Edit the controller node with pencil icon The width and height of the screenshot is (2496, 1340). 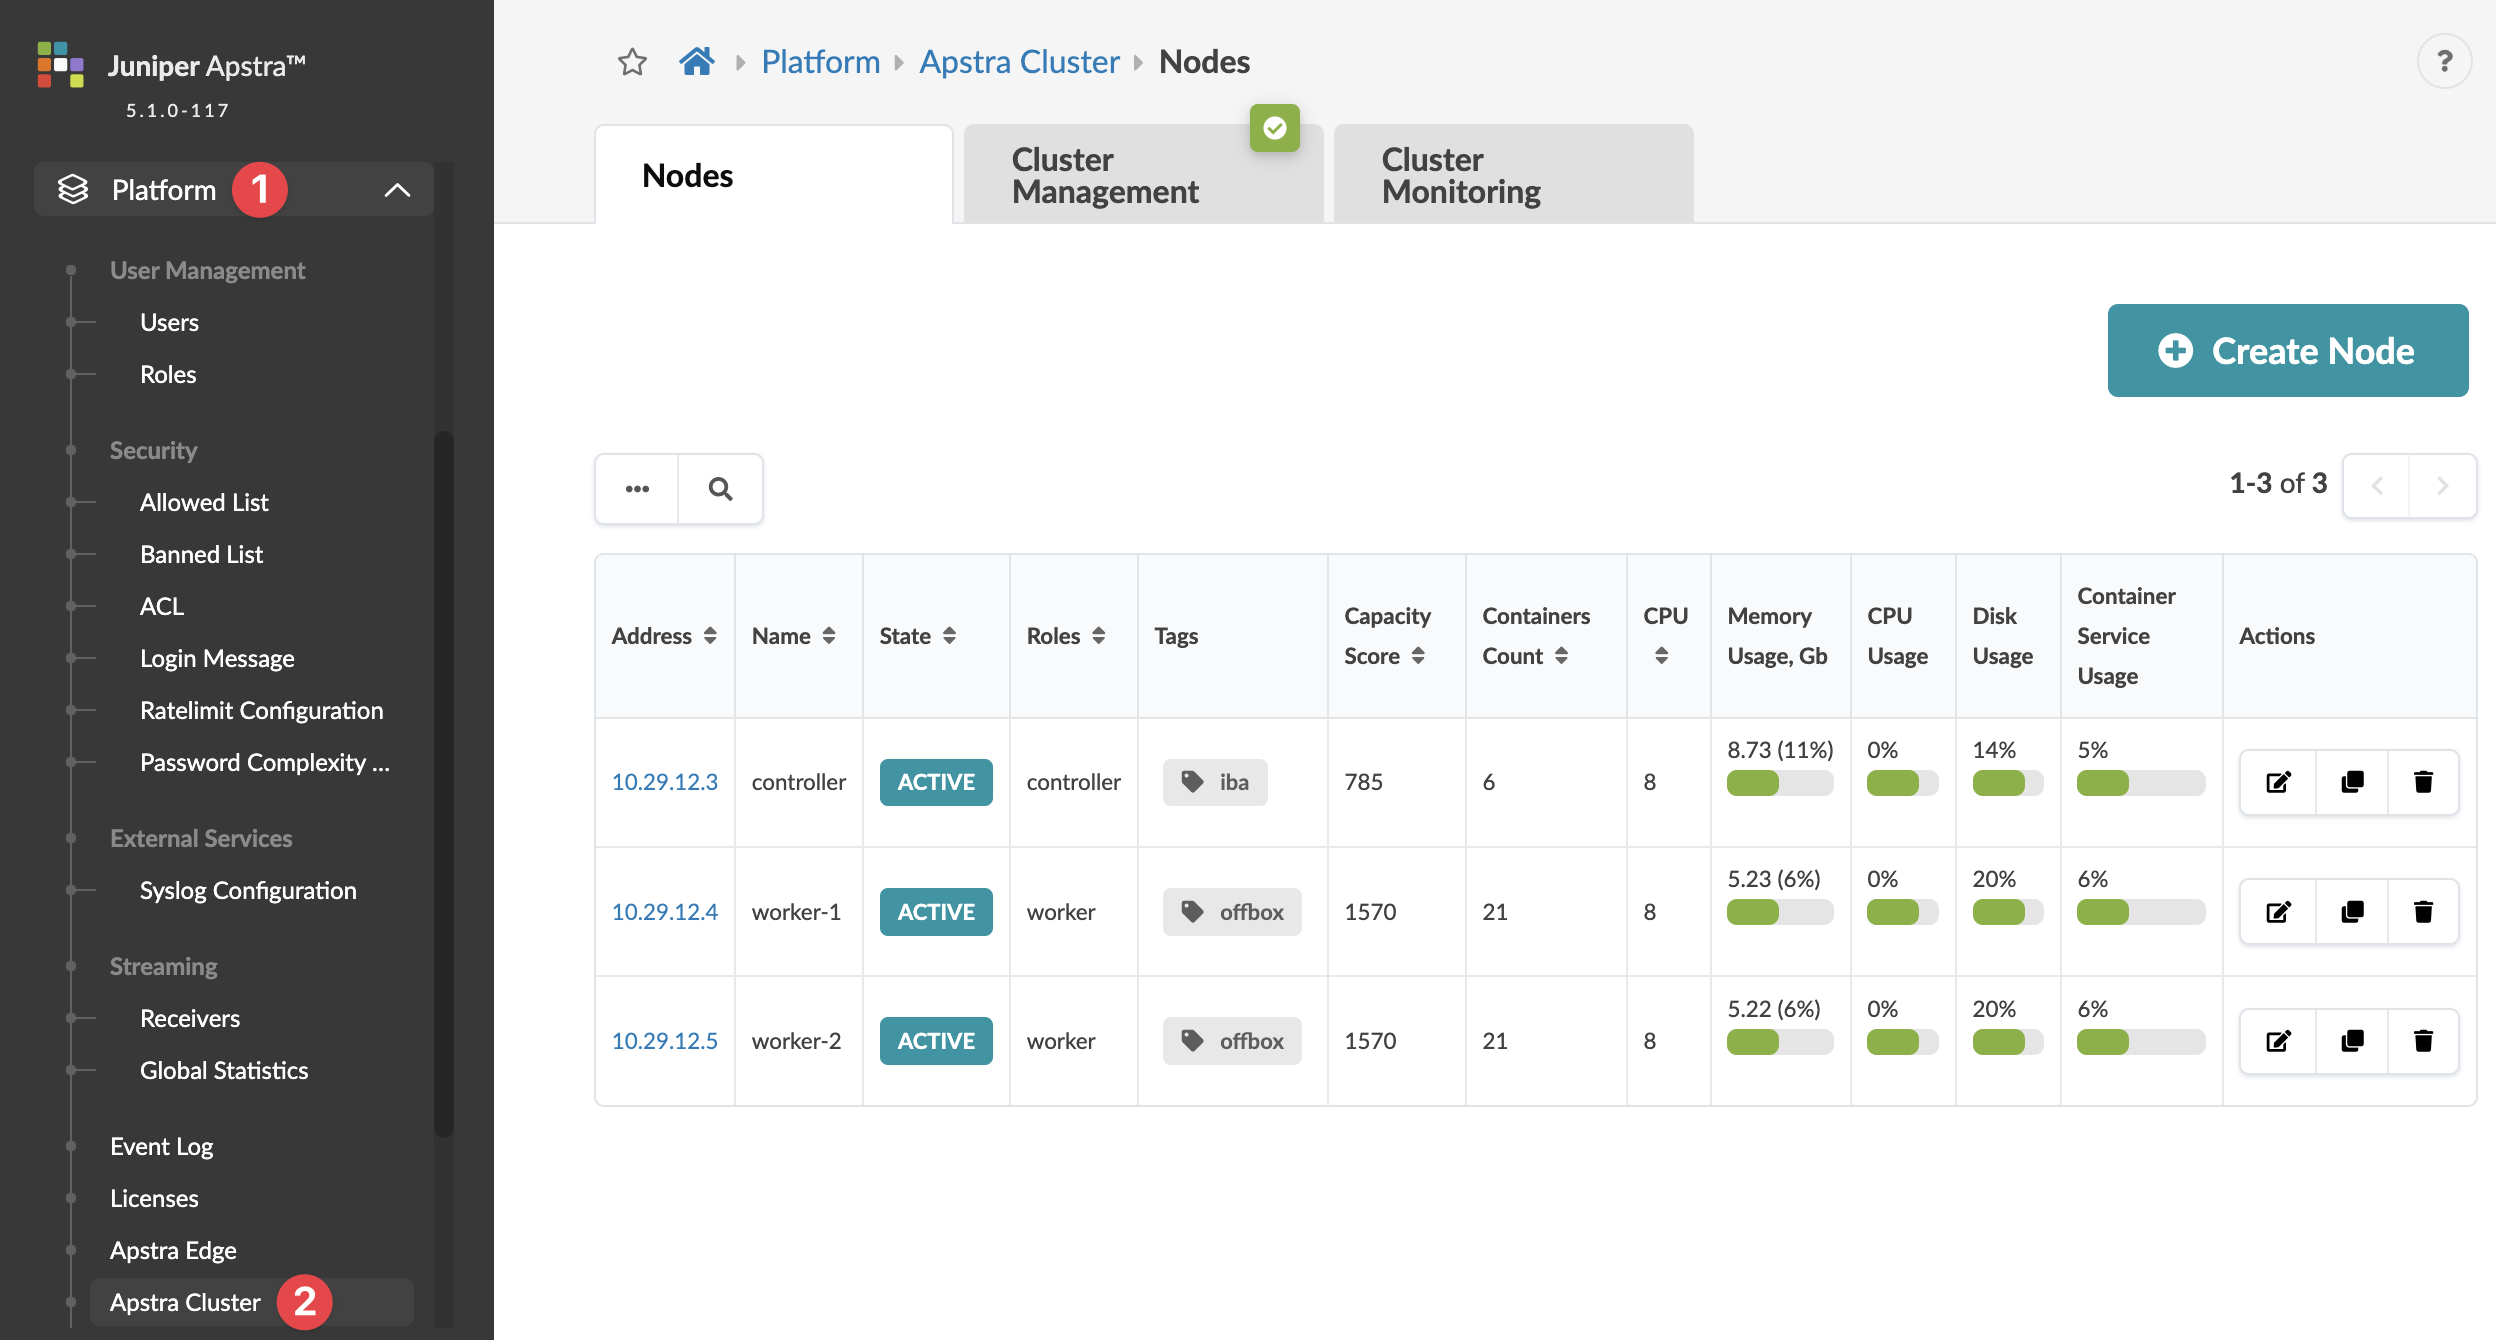tap(2278, 782)
